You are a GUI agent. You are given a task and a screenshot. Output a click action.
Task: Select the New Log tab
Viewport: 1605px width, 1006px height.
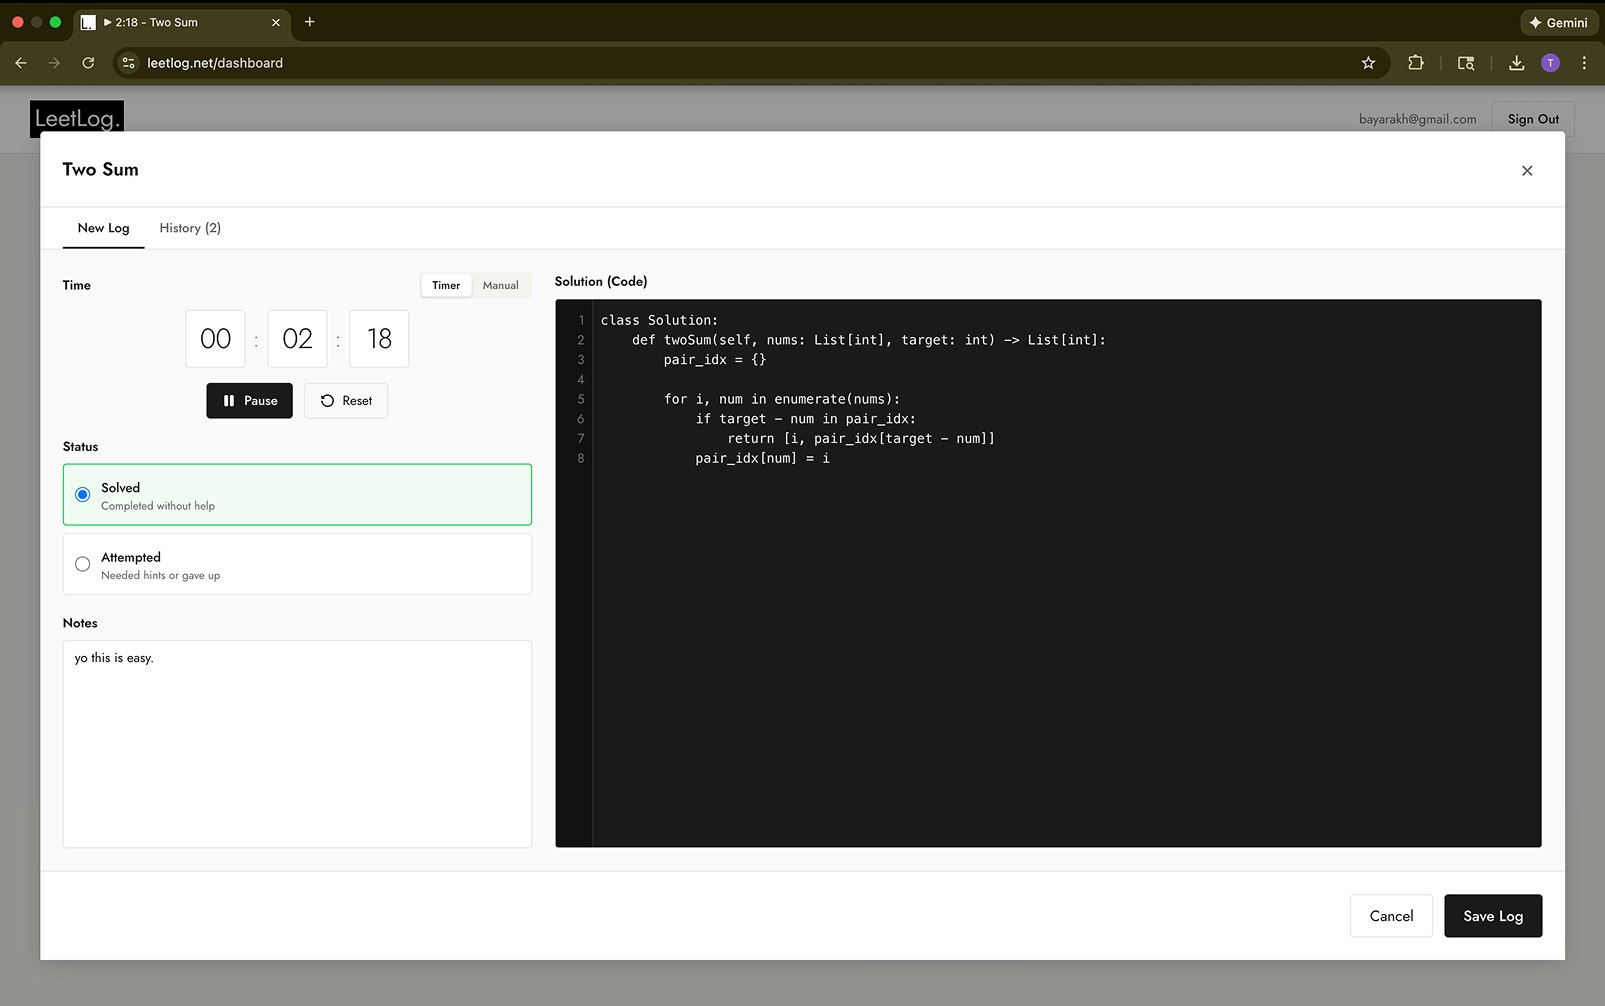(x=103, y=228)
